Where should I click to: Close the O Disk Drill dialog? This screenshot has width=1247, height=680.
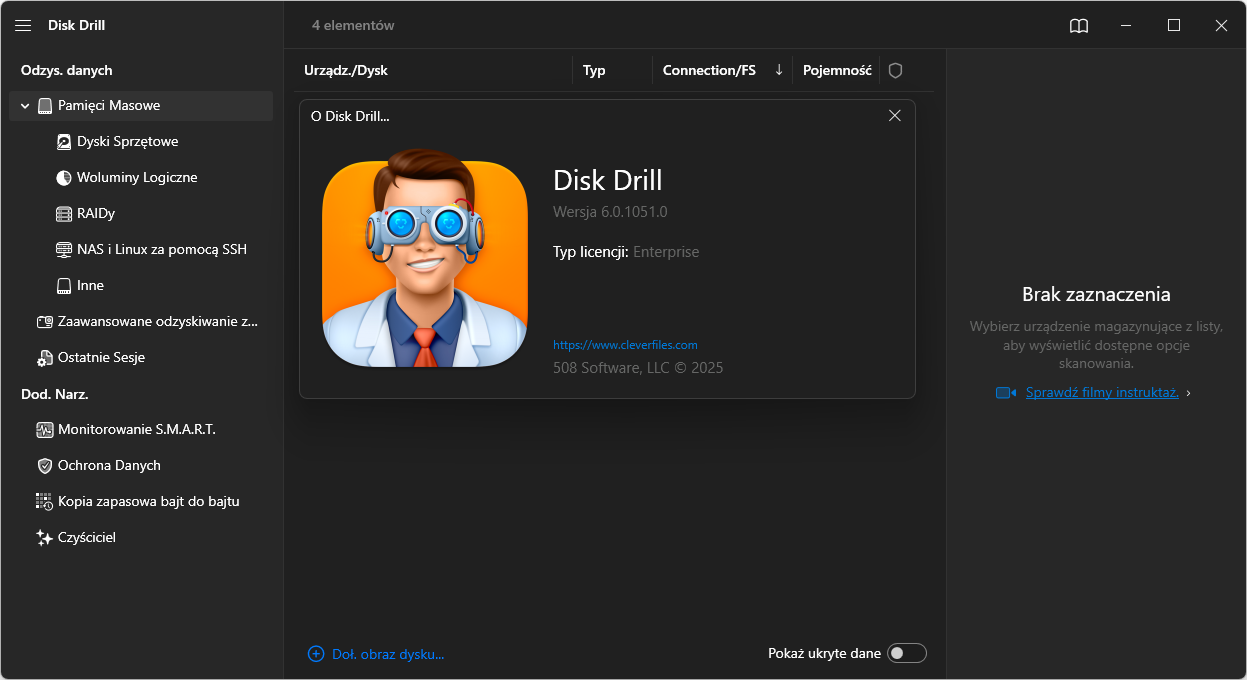(x=895, y=116)
